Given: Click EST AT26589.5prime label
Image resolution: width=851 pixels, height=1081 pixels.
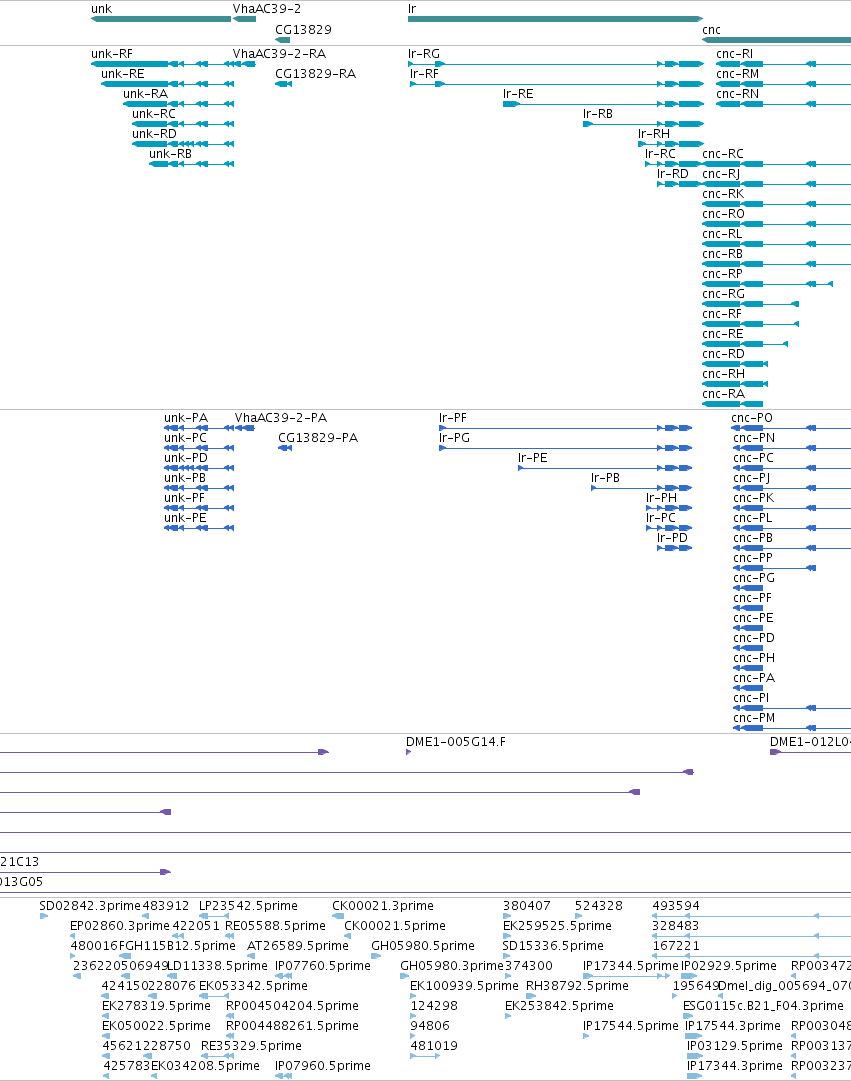Looking at the screenshot, I should point(298,946).
